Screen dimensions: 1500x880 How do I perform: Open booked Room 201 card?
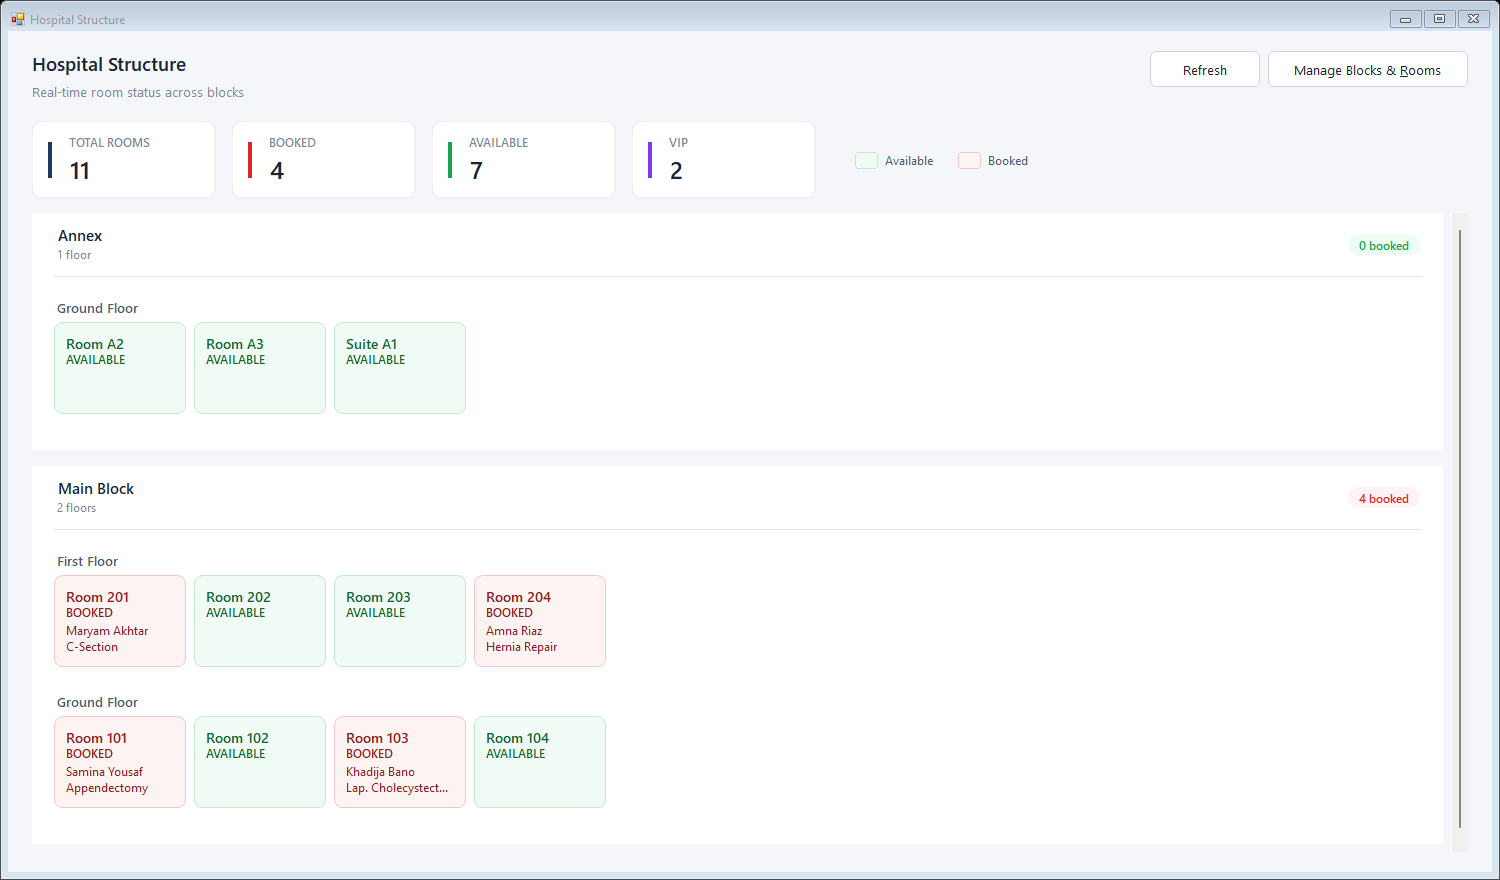120,621
